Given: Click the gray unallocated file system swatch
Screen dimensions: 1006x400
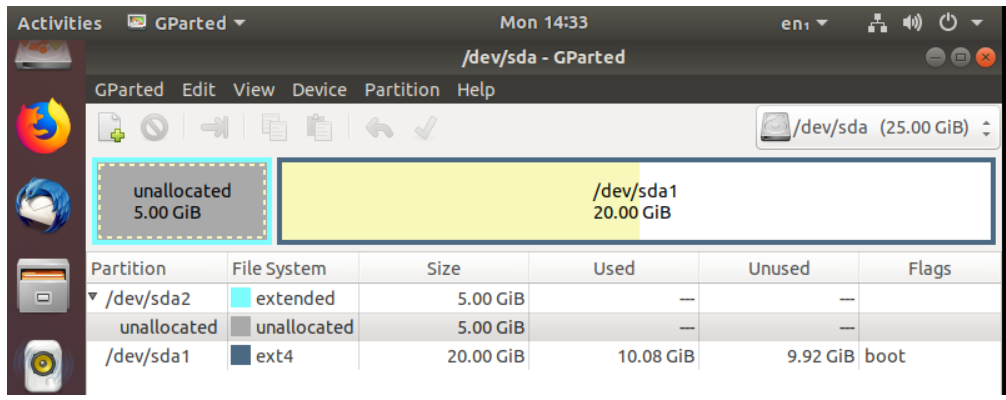Looking at the screenshot, I should (x=241, y=327).
